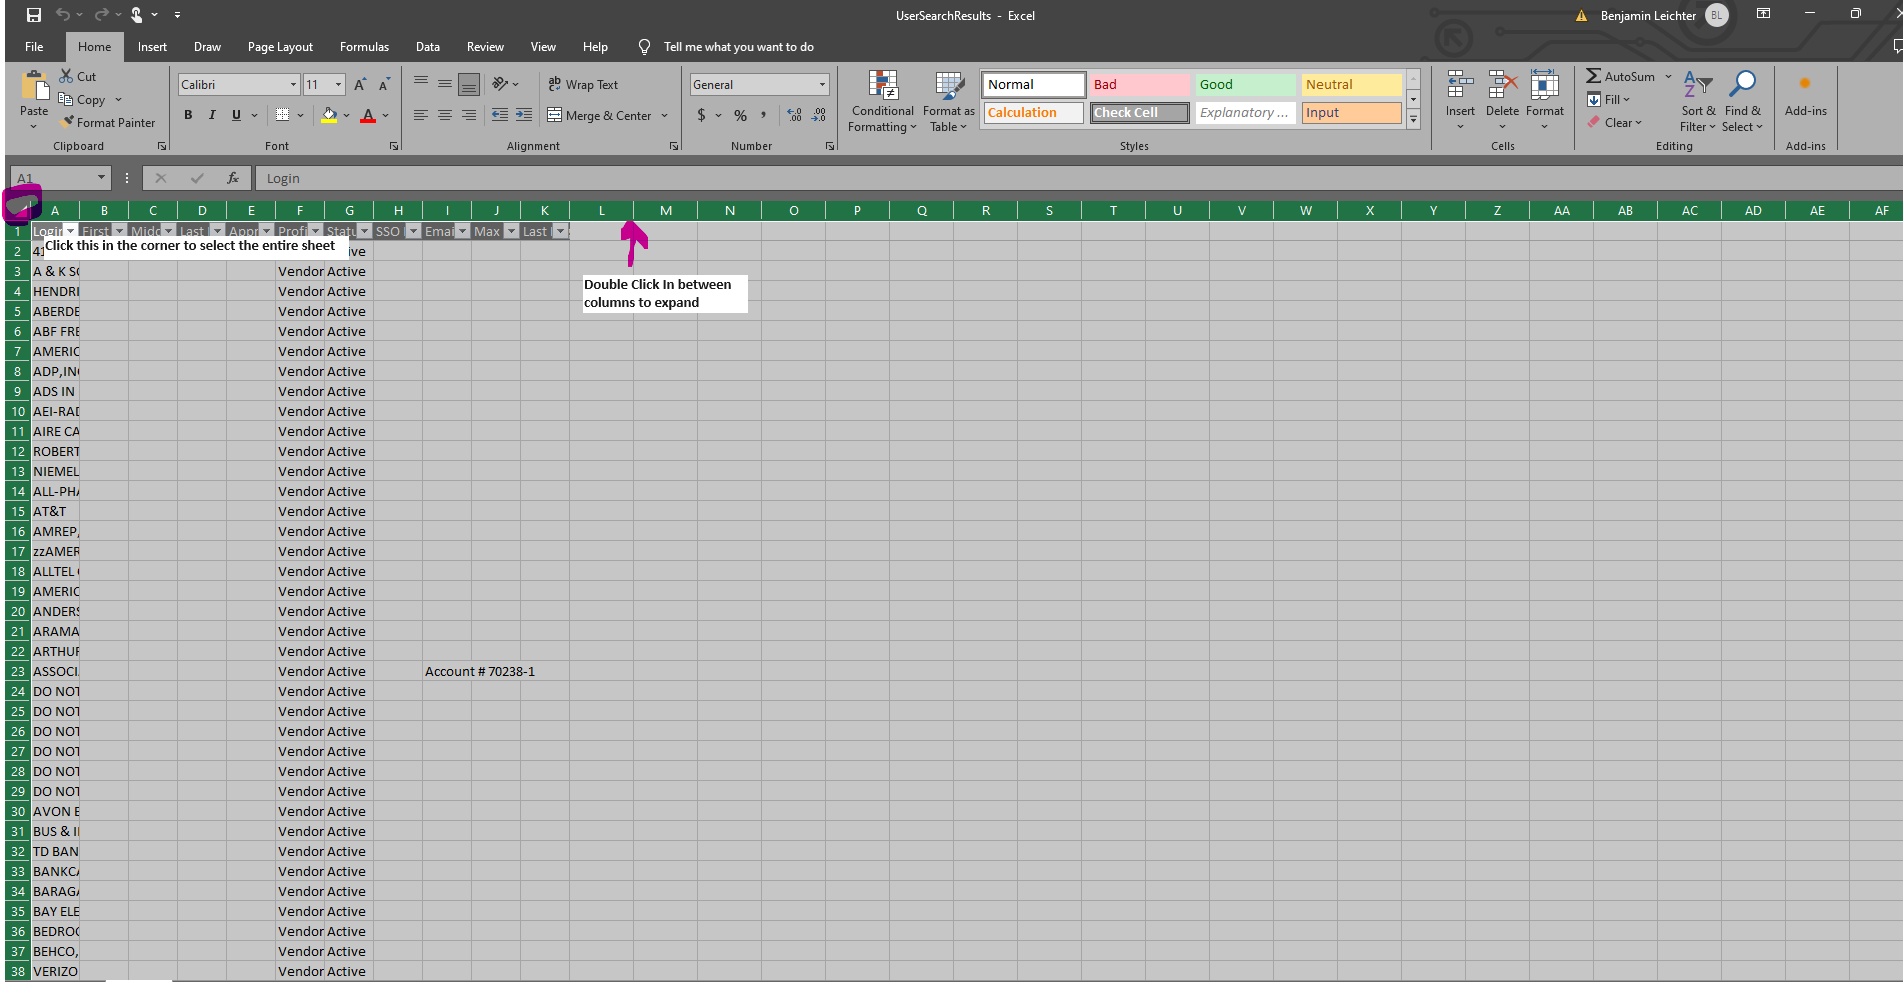Screen dimensions: 1903x982
Task: Open the Page Layout tab
Action: tap(280, 47)
